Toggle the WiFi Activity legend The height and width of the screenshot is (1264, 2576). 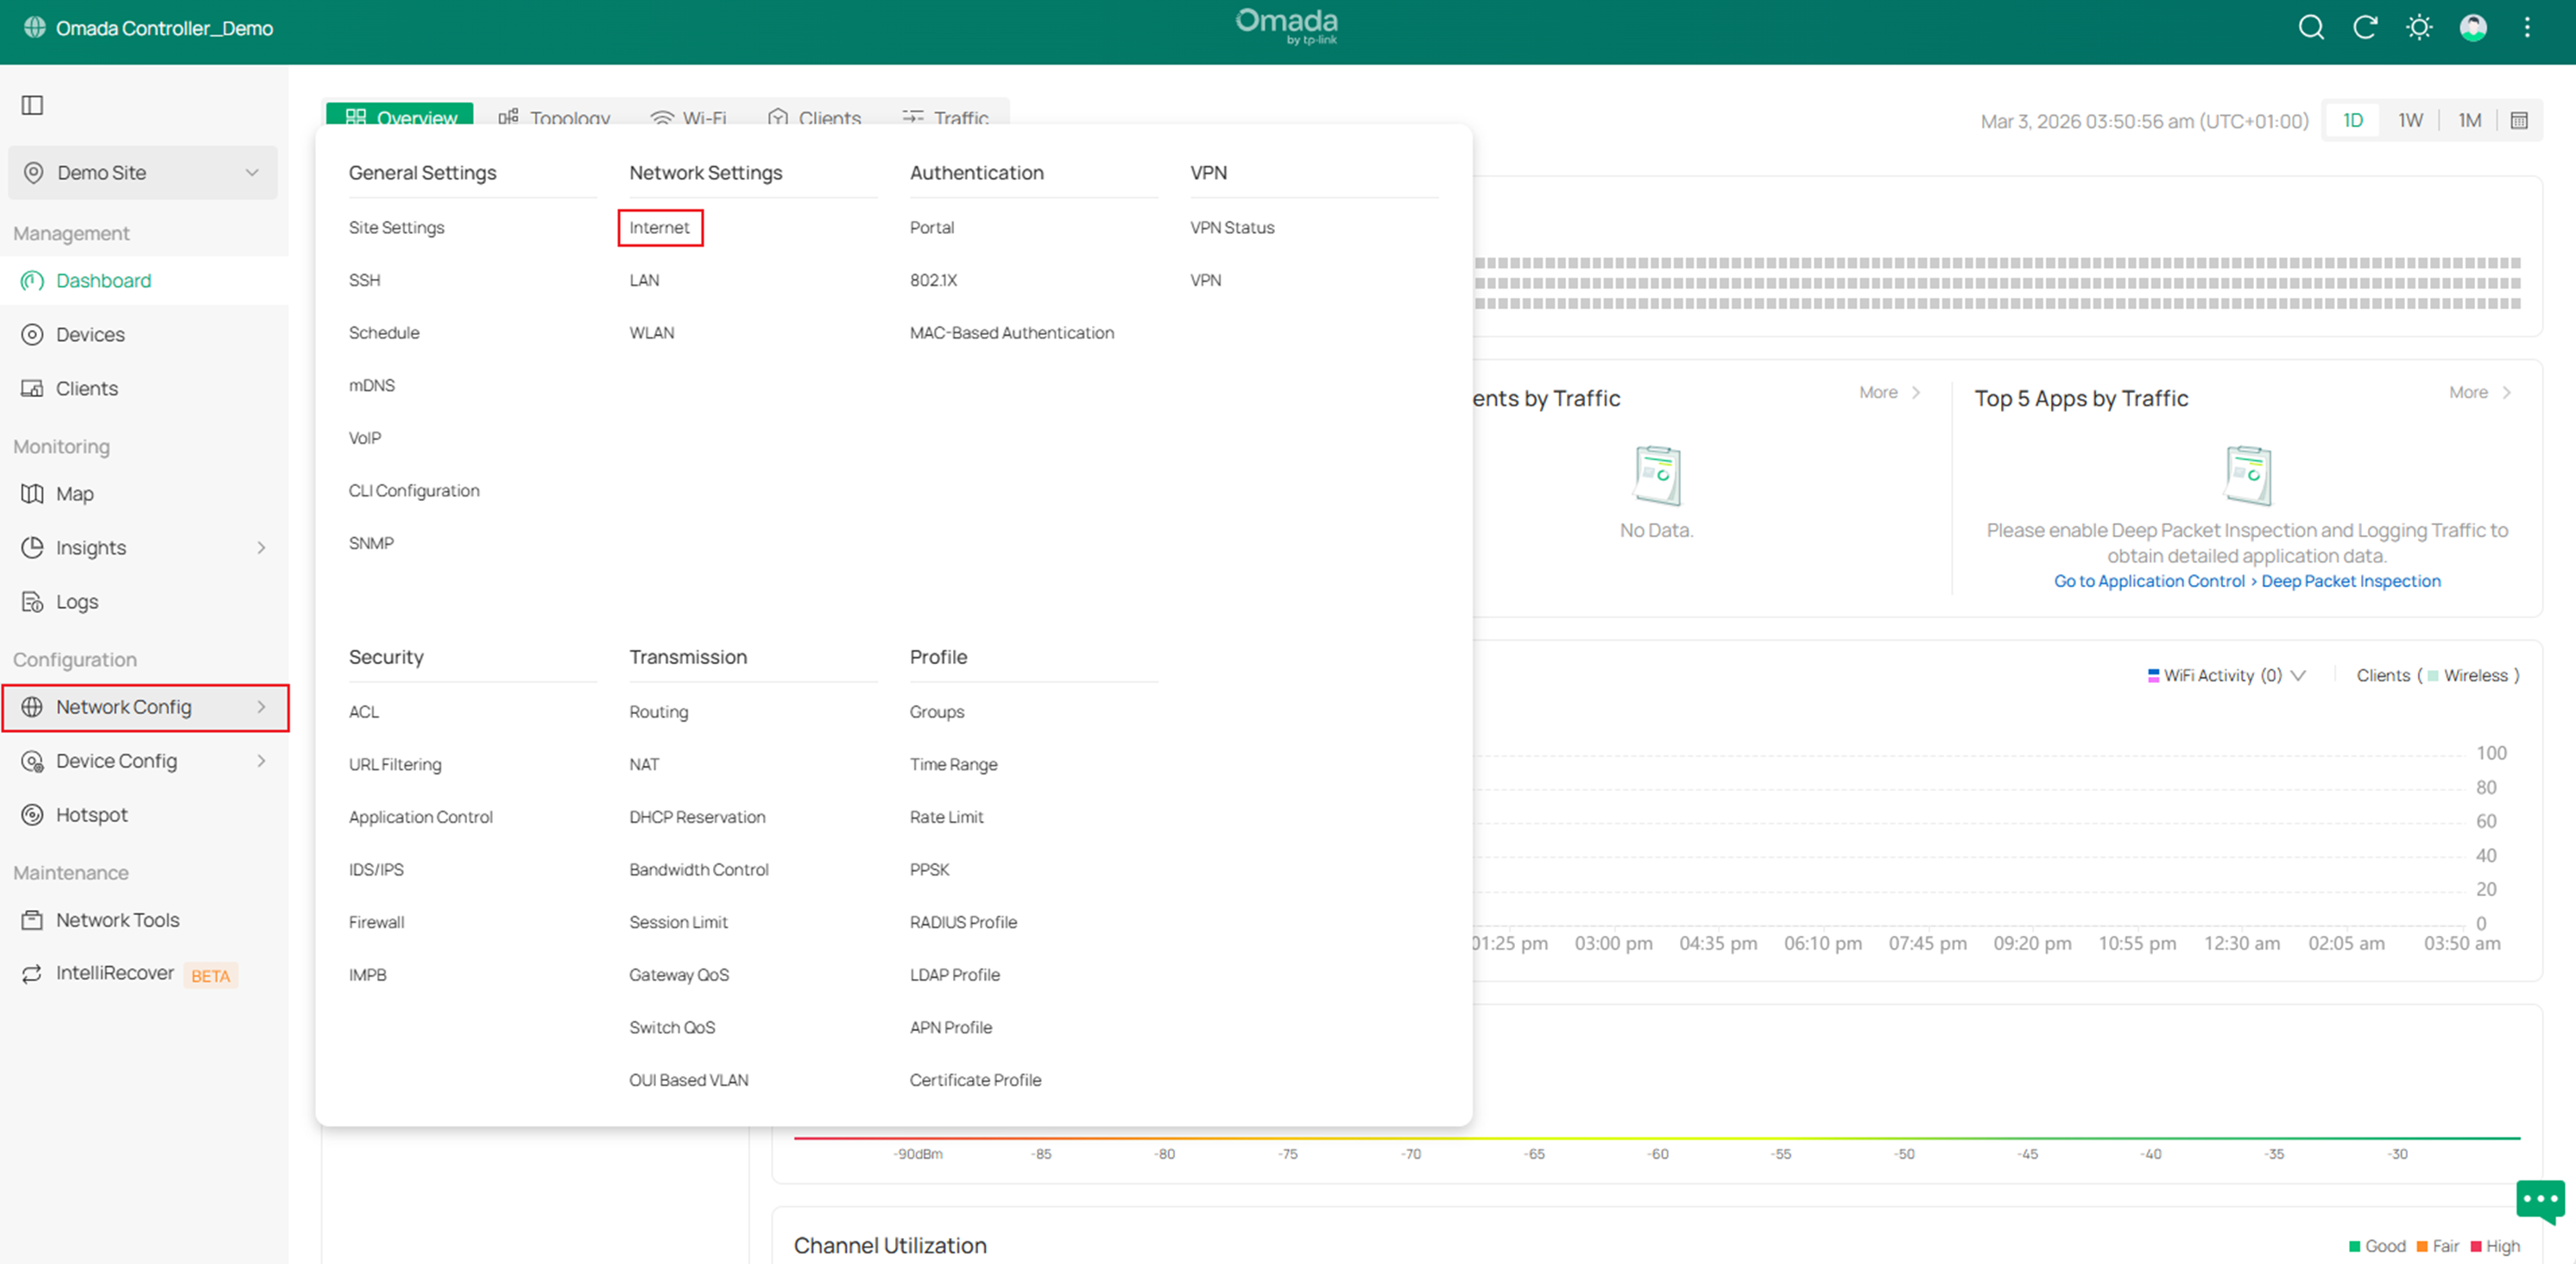click(2216, 675)
